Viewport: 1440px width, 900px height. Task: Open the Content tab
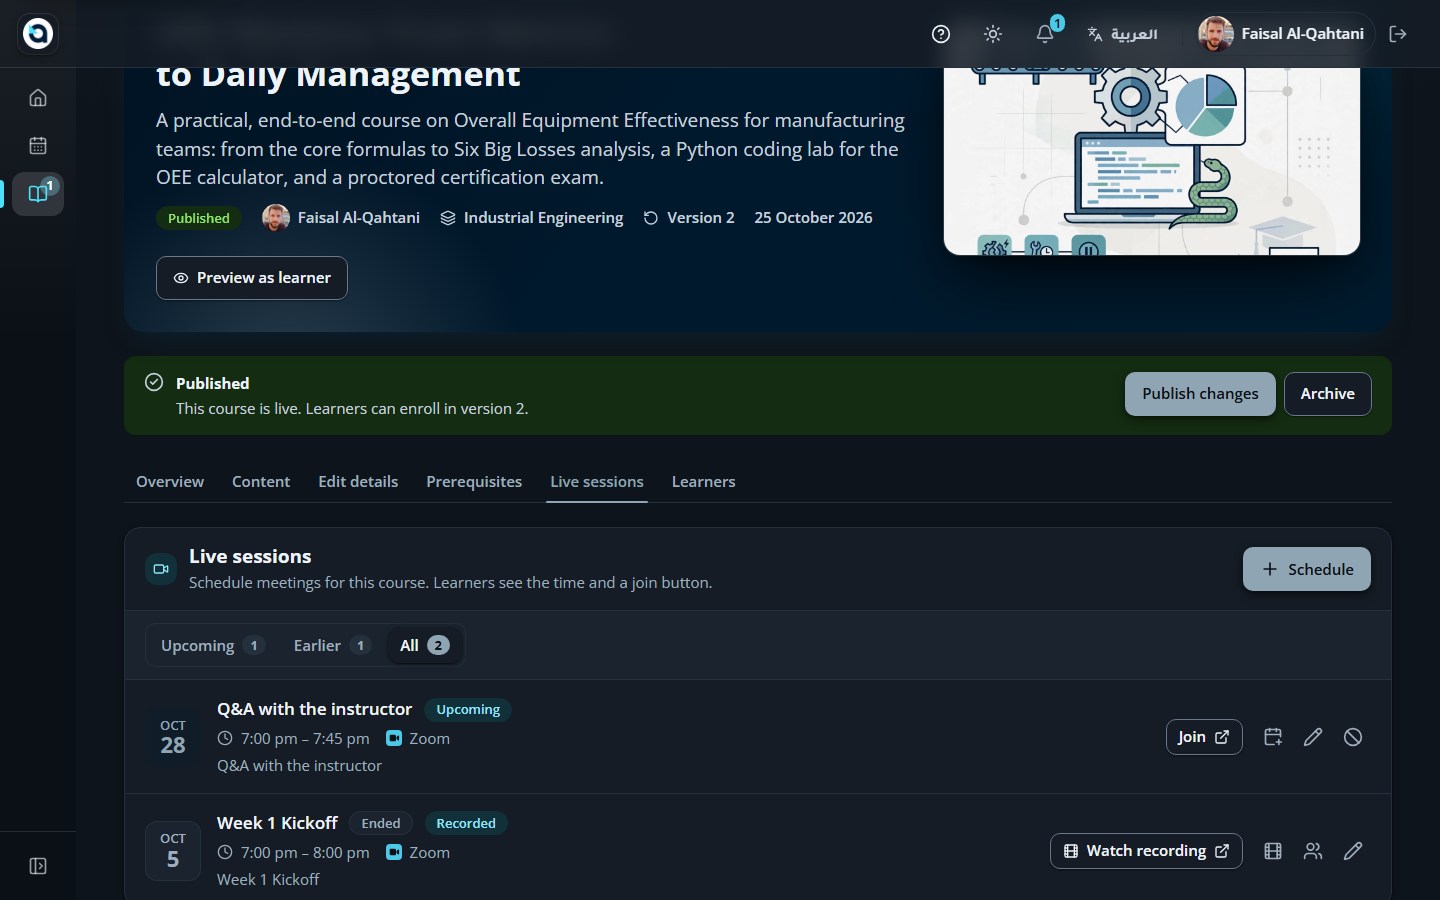pyautogui.click(x=261, y=482)
